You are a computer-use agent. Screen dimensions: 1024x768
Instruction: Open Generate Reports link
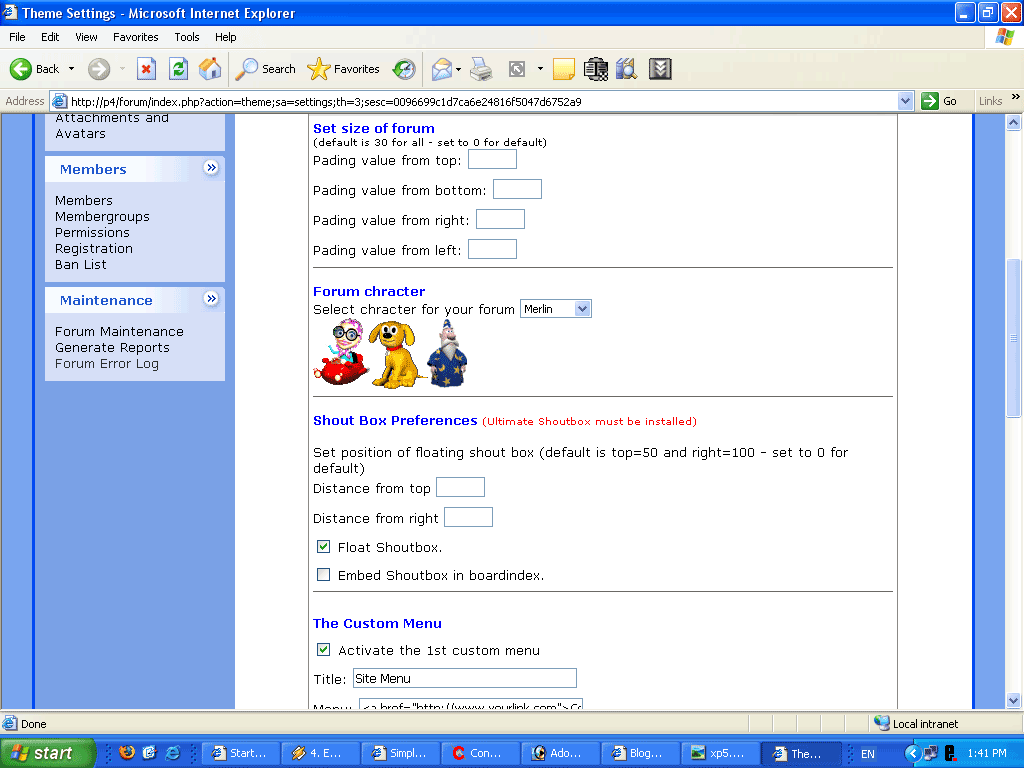point(112,347)
